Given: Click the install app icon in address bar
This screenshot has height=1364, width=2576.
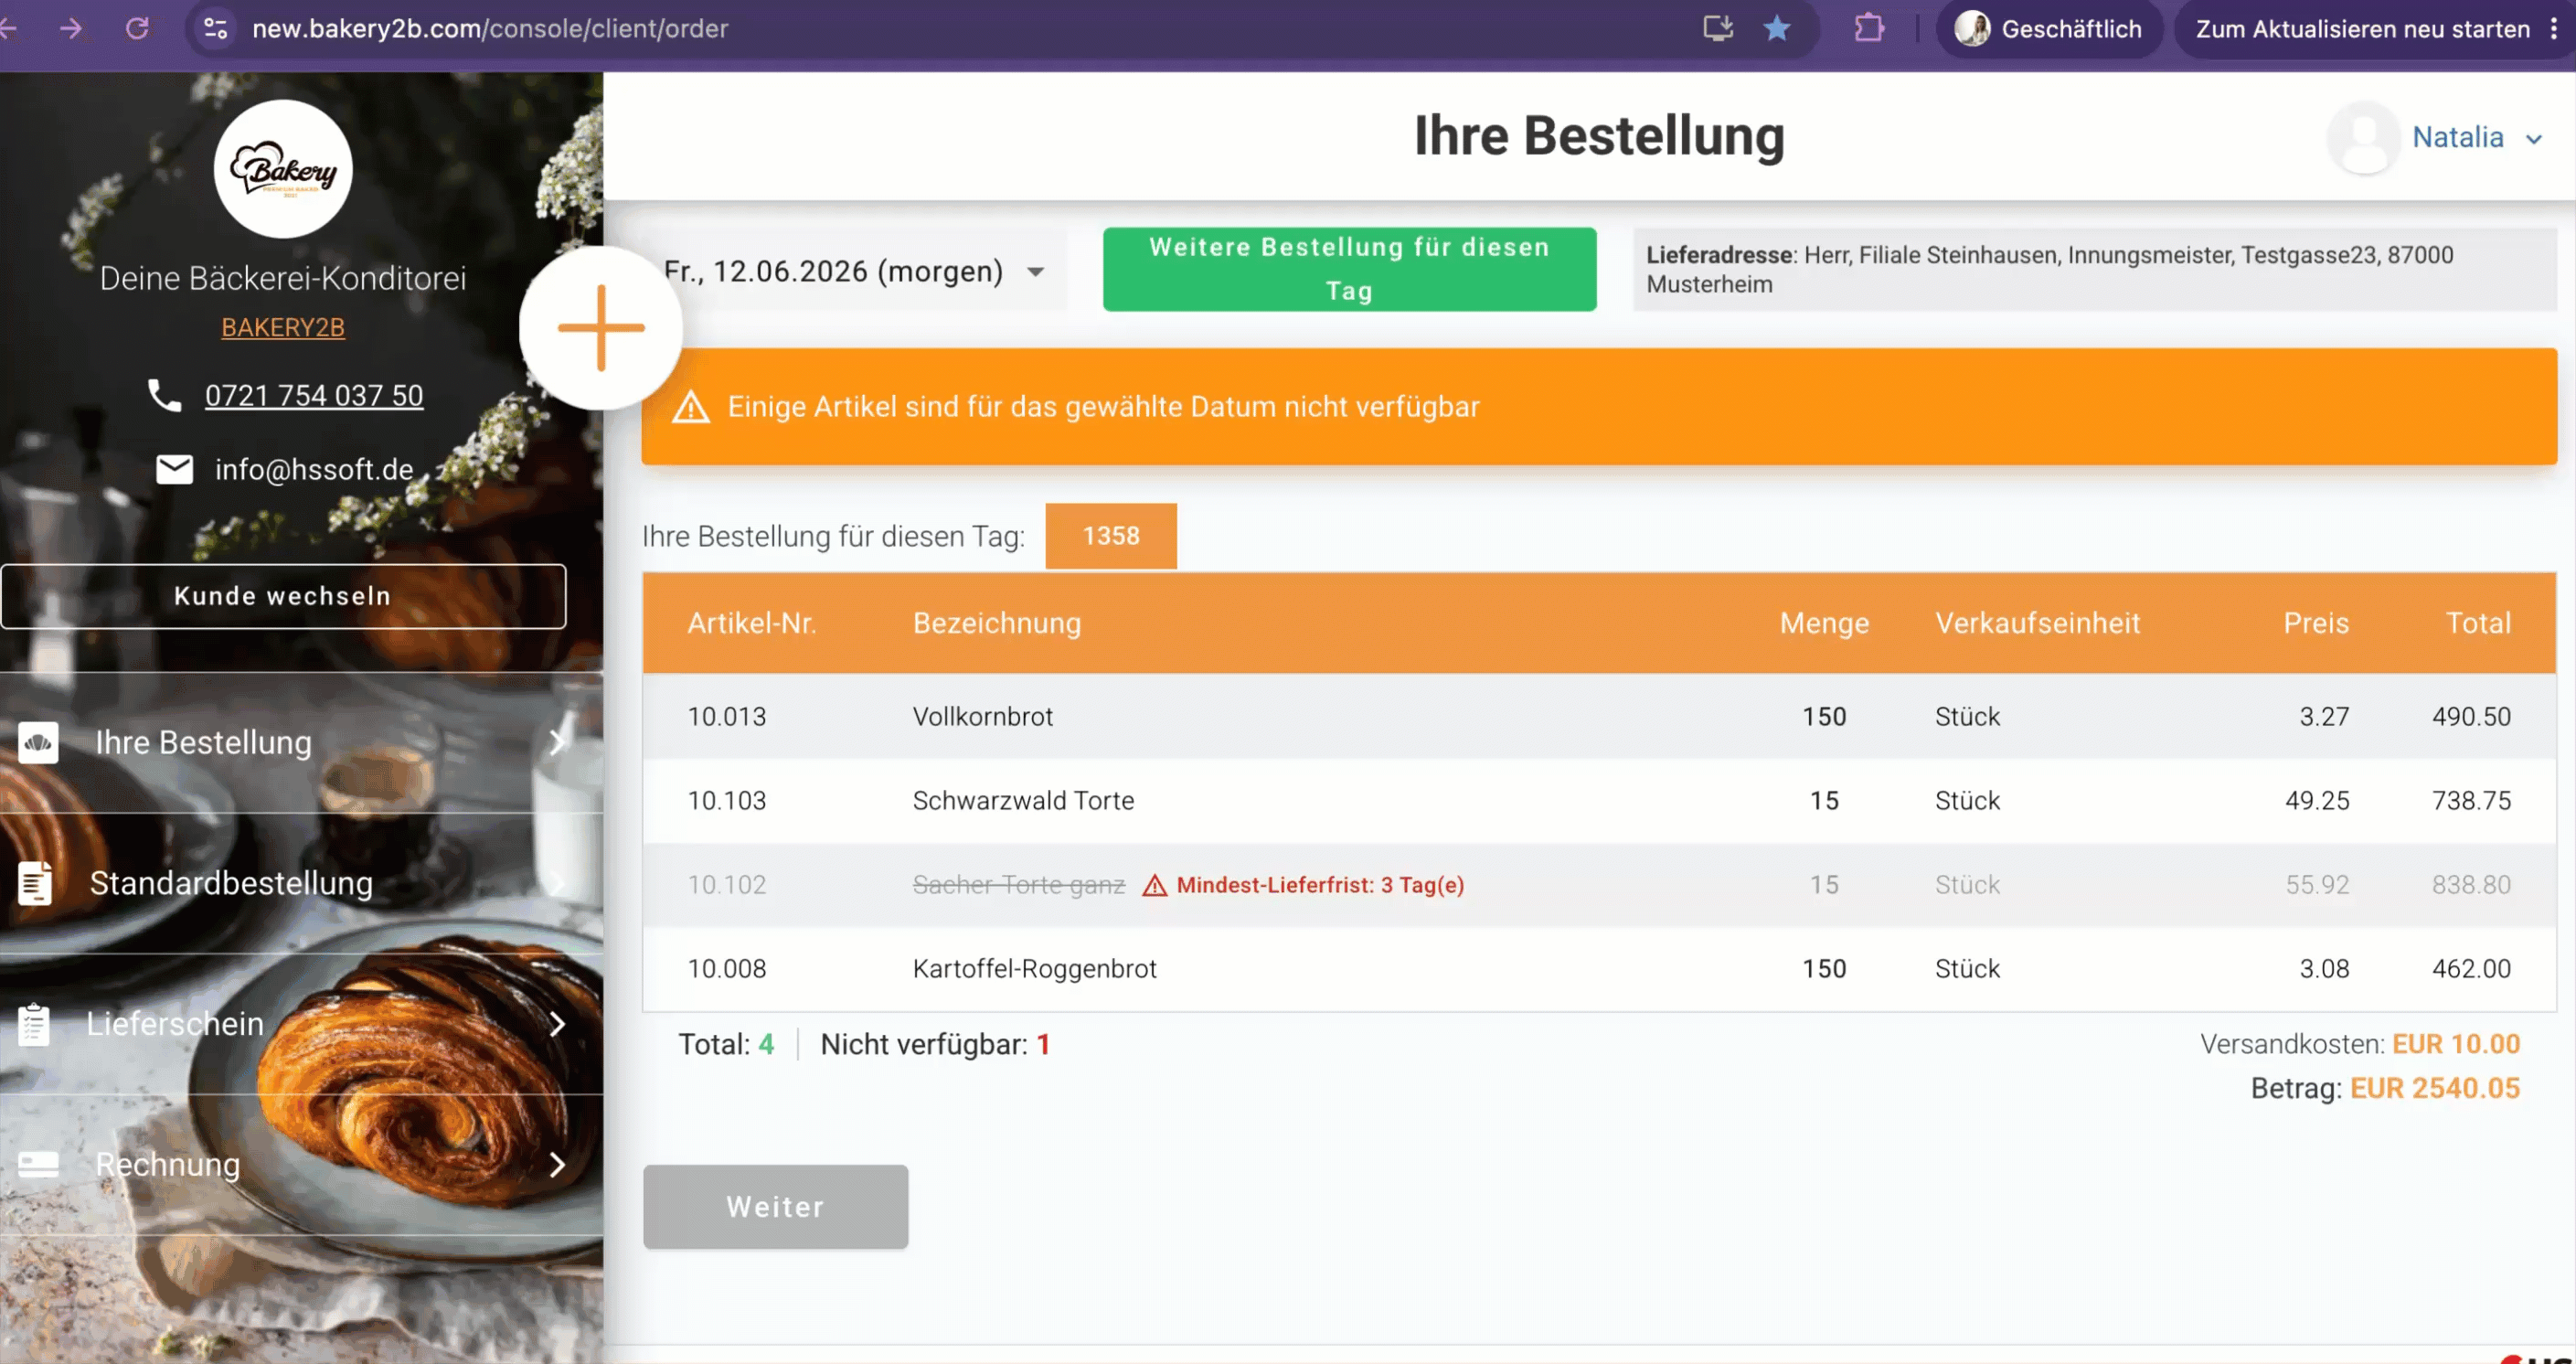Looking at the screenshot, I should [x=1717, y=28].
